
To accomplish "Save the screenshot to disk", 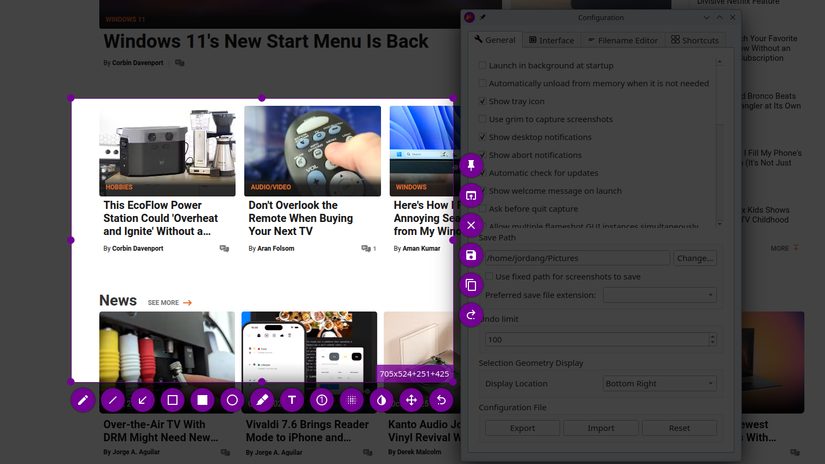I will click(x=471, y=255).
